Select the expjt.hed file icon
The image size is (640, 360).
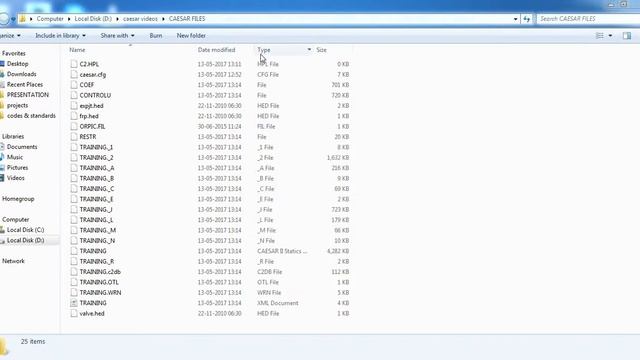click(74, 106)
